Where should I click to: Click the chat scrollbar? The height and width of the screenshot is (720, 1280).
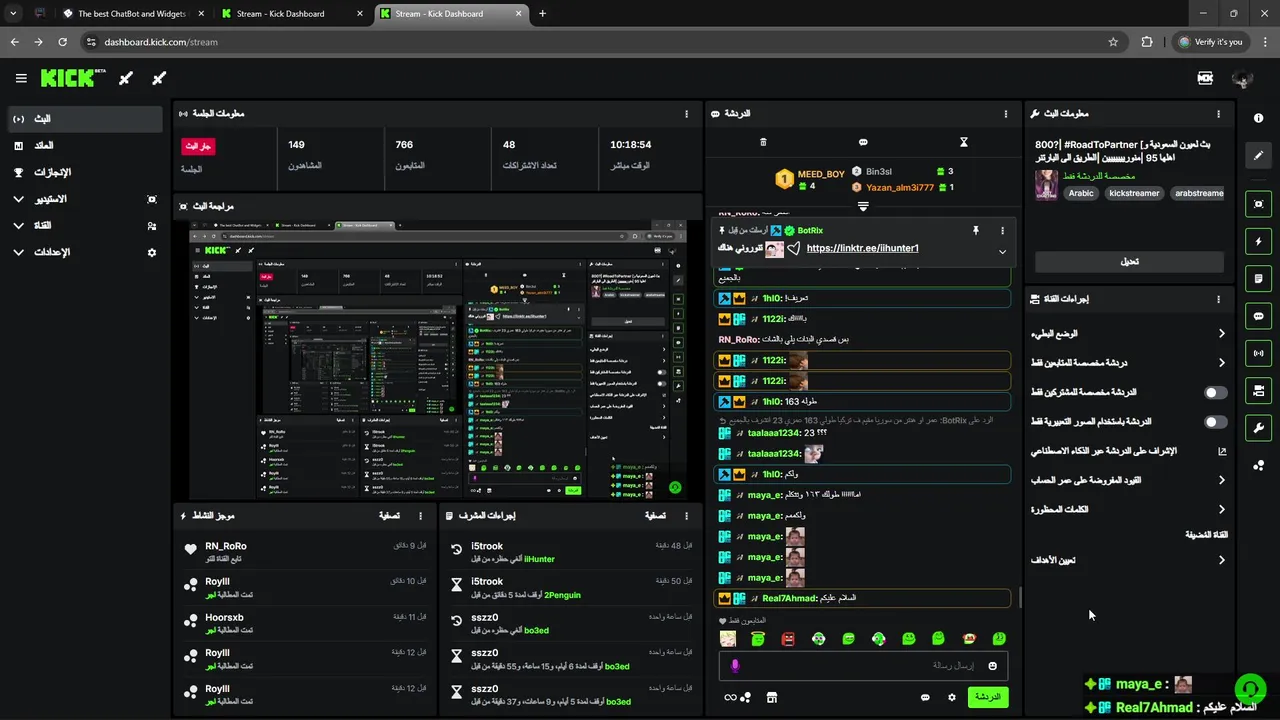(1020, 598)
